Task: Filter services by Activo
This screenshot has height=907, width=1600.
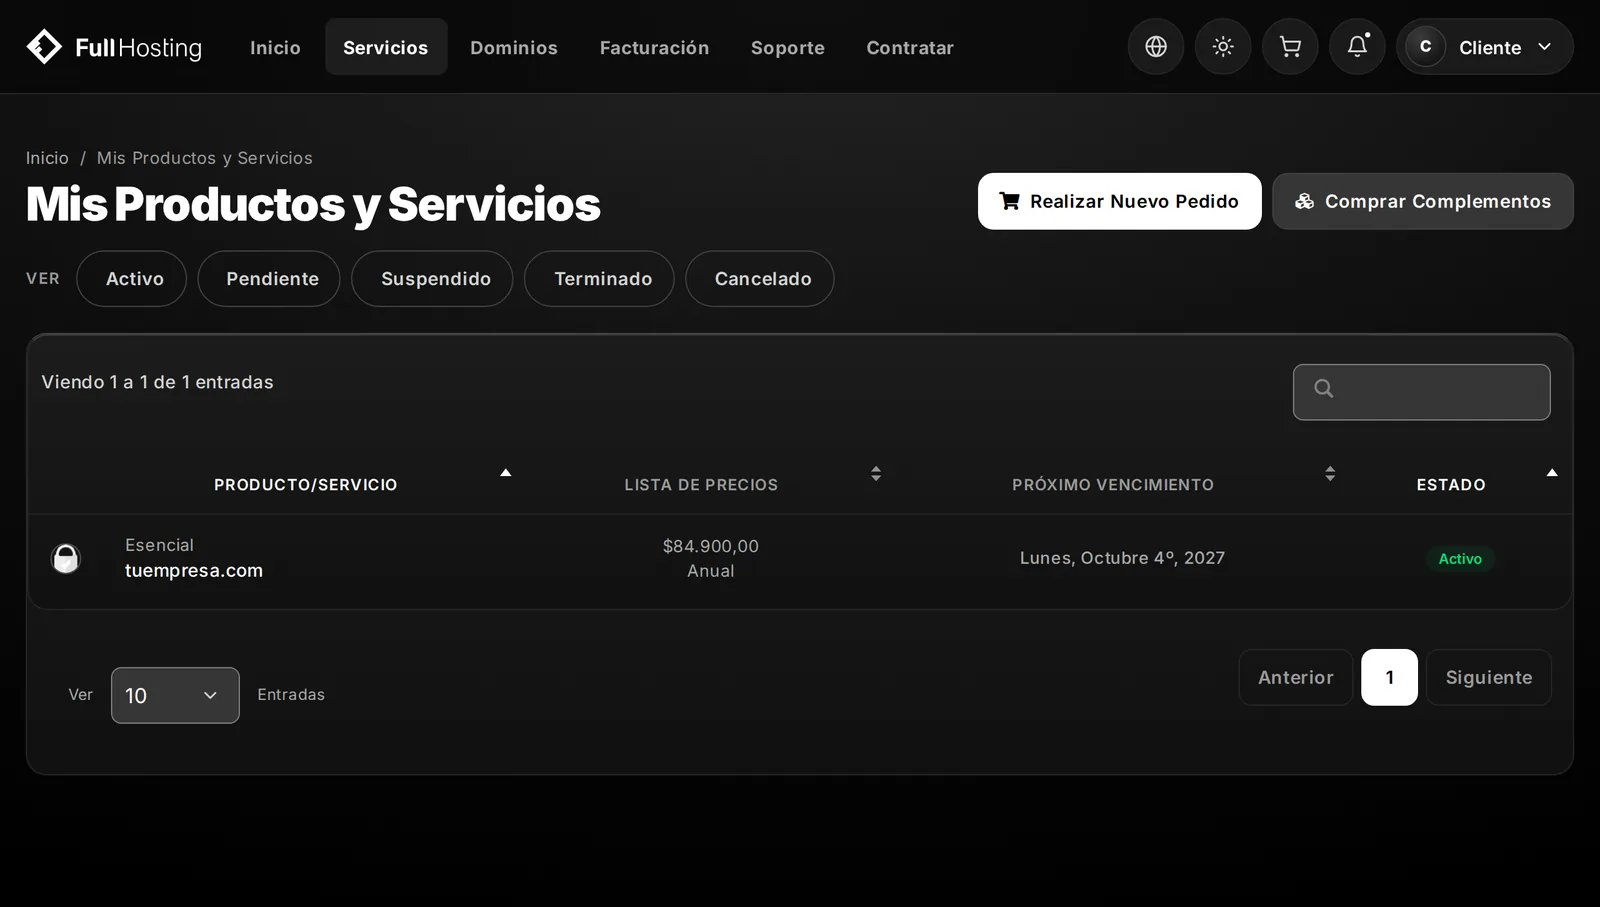Action: (131, 279)
